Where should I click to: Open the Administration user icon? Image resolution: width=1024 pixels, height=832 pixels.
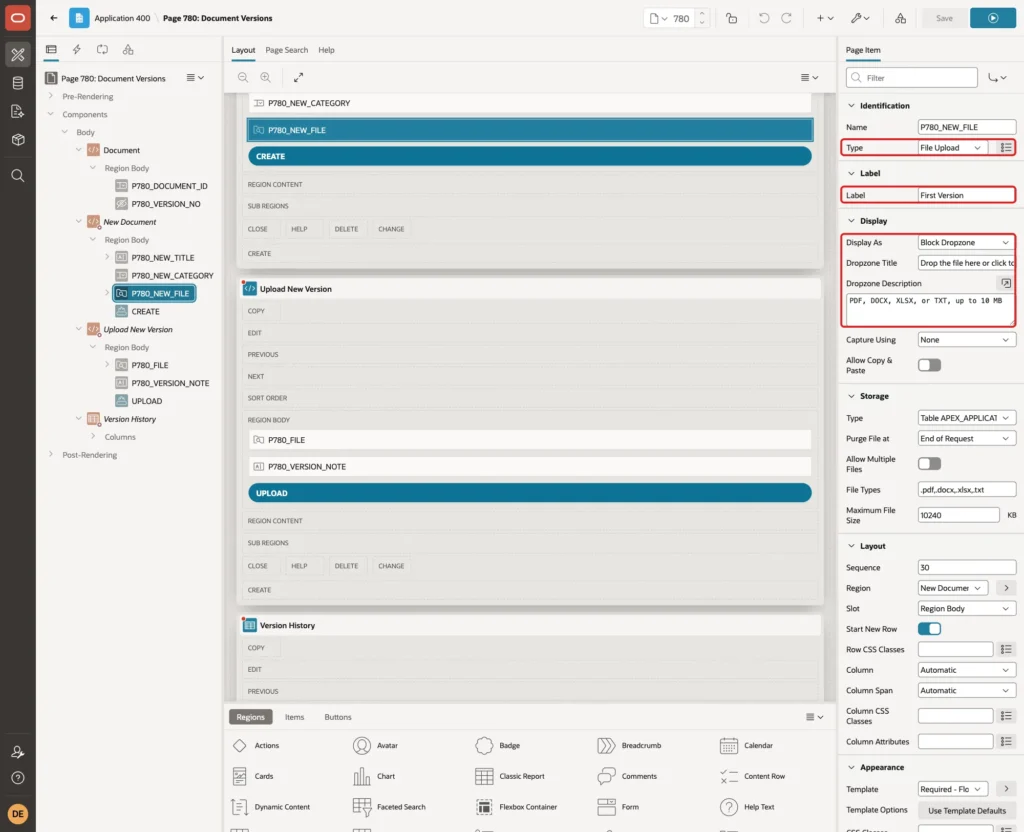(18, 752)
